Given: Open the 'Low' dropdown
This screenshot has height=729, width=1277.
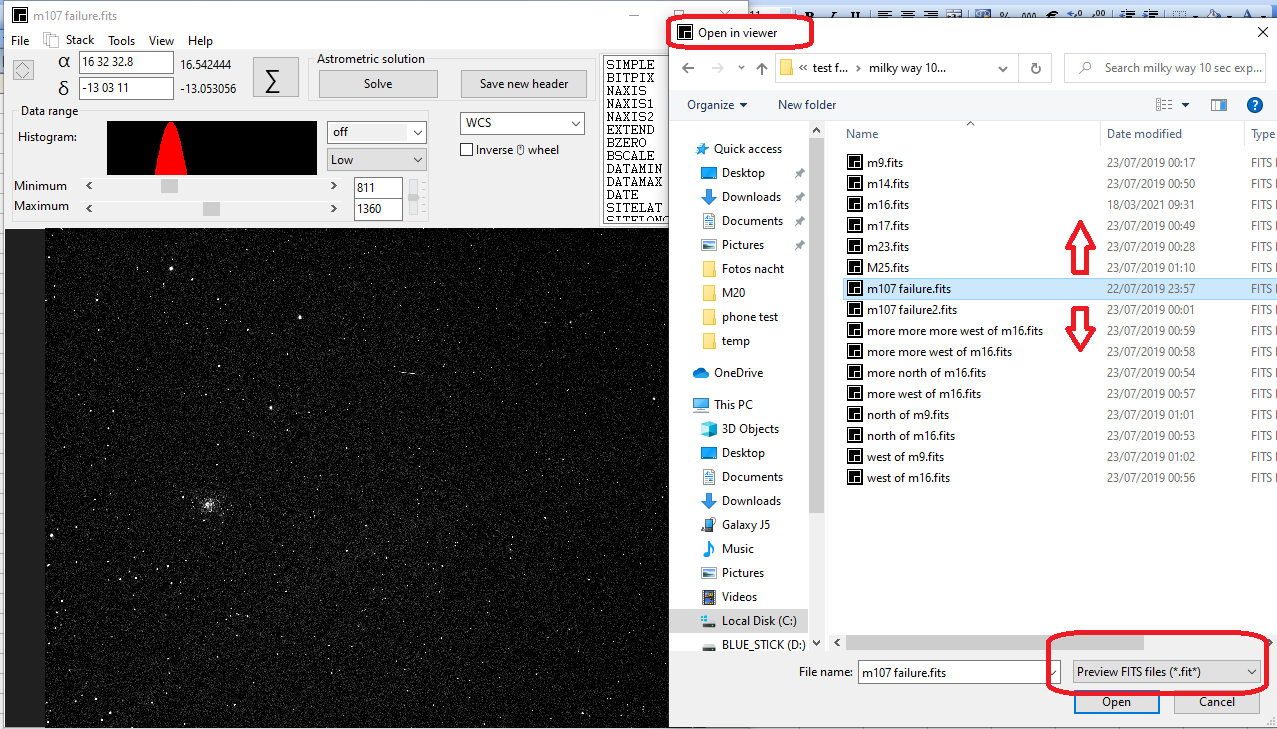Looking at the screenshot, I should pos(377,159).
